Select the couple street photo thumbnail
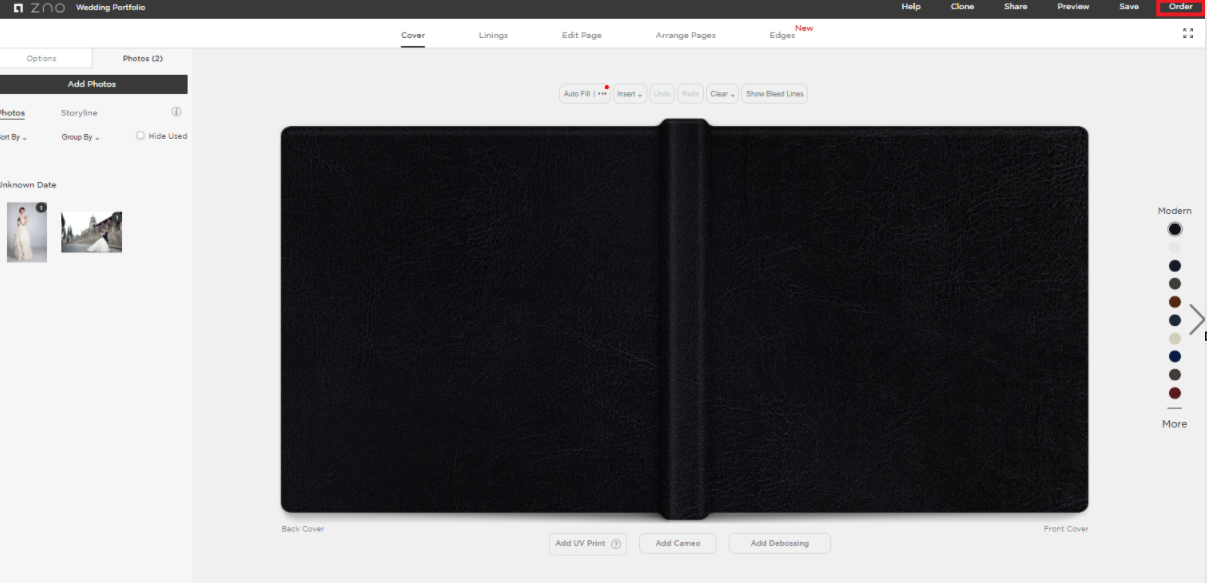The height and width of the screenshot is (583, 1207). pyautogui.click(x=91, y=232)
